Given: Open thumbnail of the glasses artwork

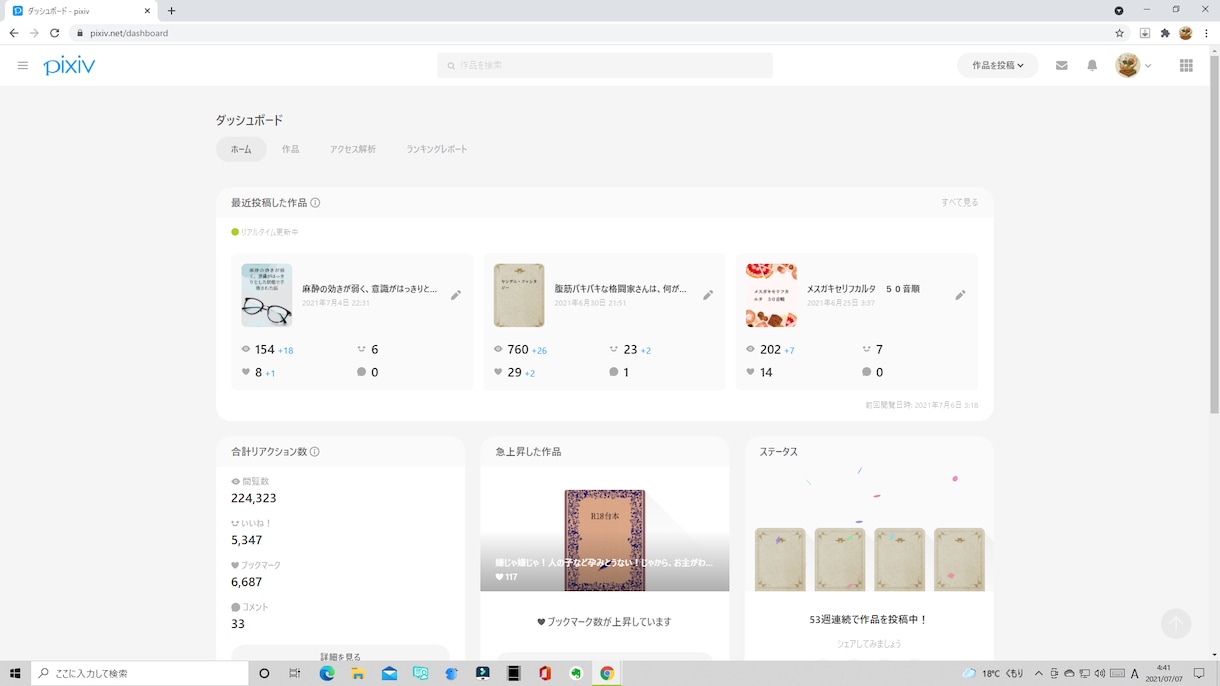Looking at the screenshot, I should tap(267, 295).
